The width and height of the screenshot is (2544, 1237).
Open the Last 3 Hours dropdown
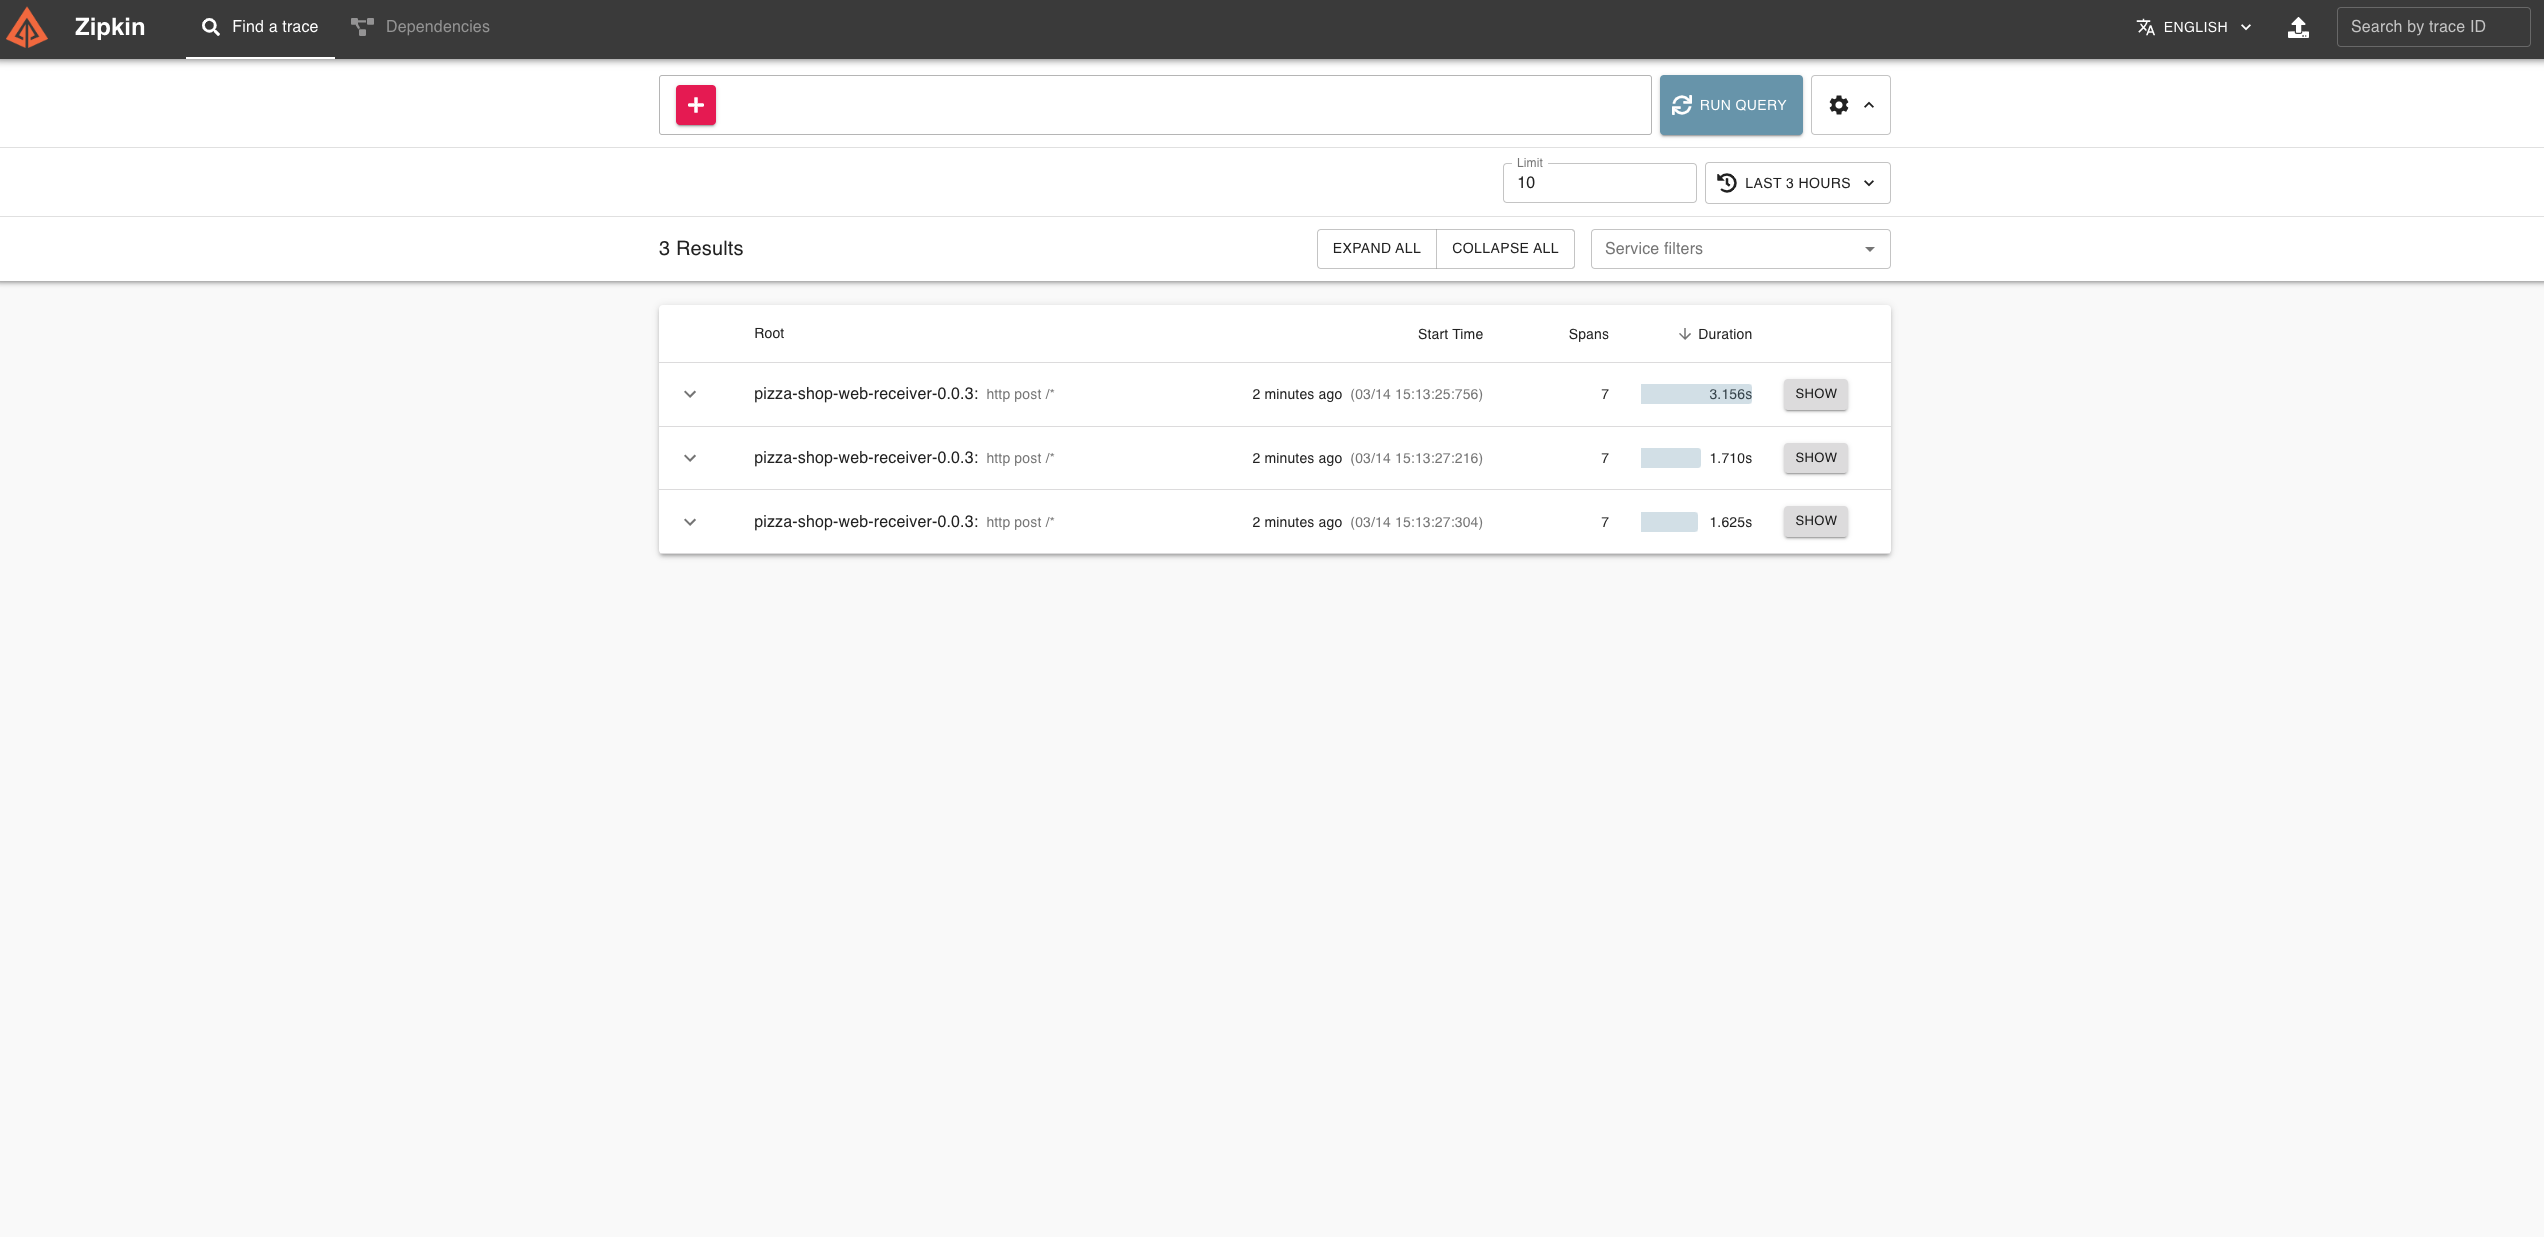click(x=1797, y=183)
